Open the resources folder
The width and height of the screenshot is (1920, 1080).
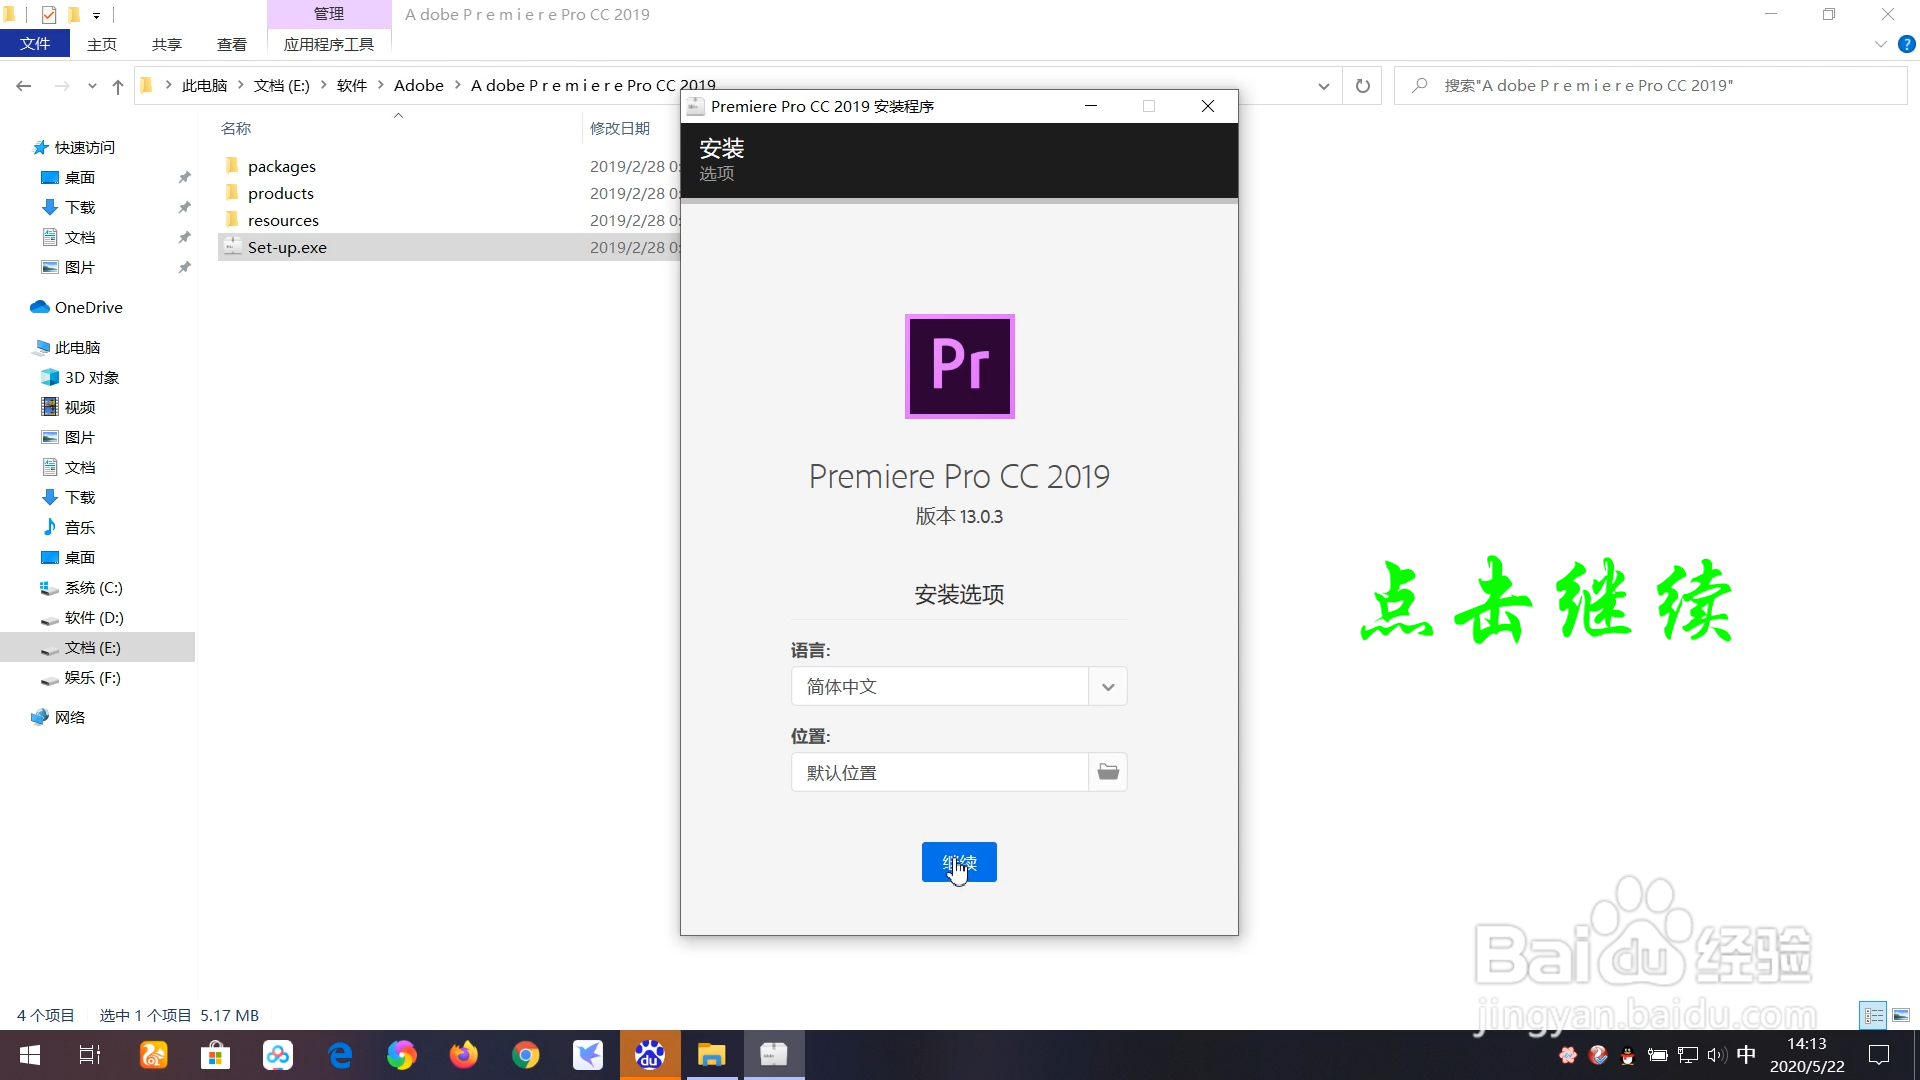tap(283, 220)
